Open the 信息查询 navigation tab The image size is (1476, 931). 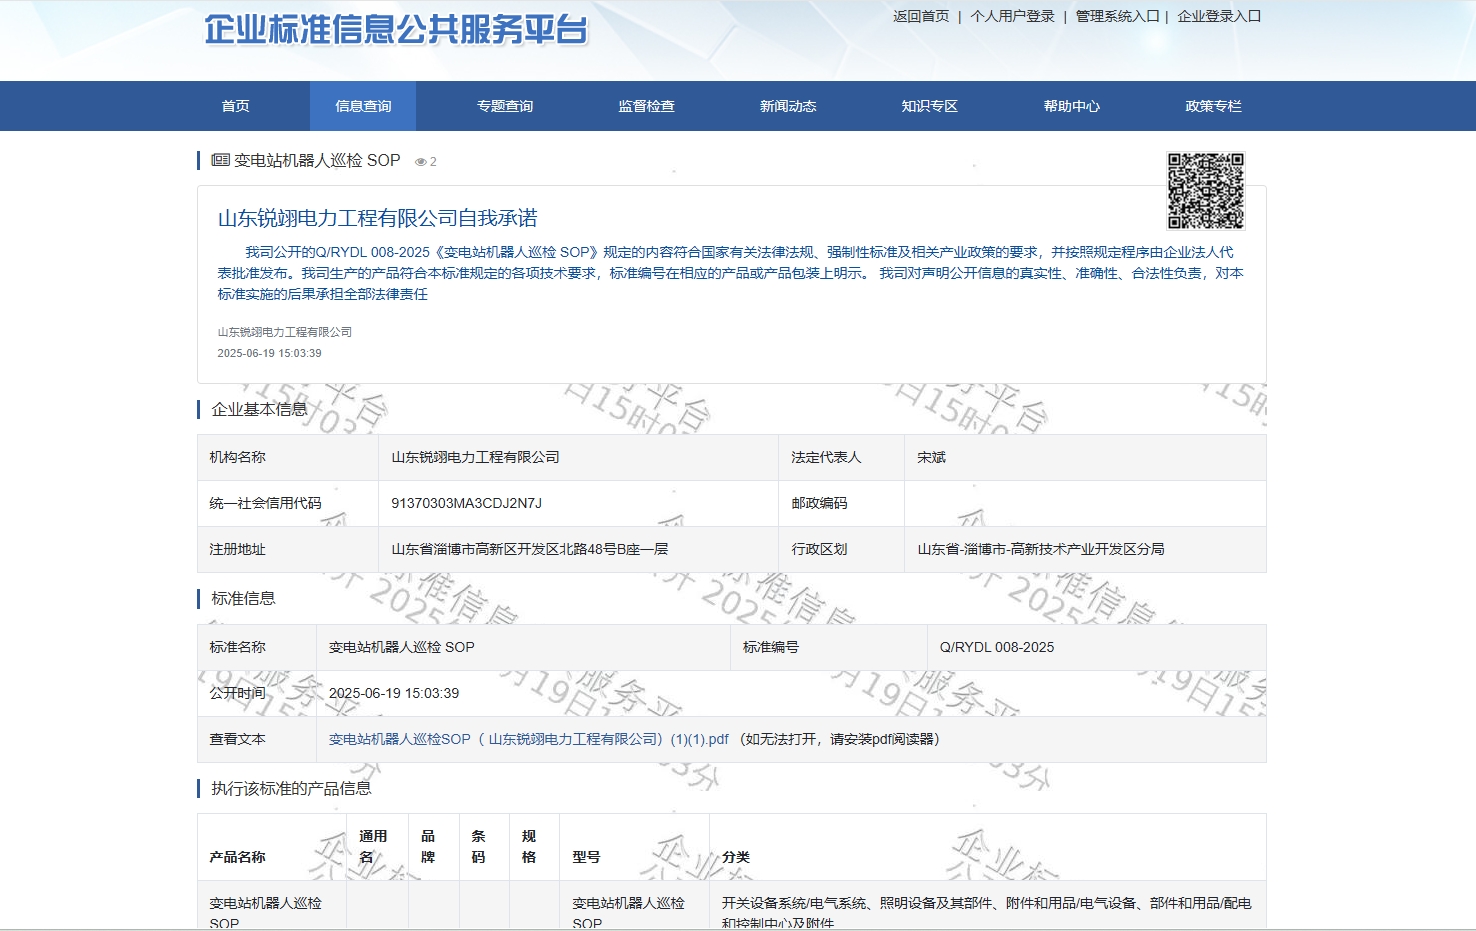pyautogui.click(x=363, y=106)
